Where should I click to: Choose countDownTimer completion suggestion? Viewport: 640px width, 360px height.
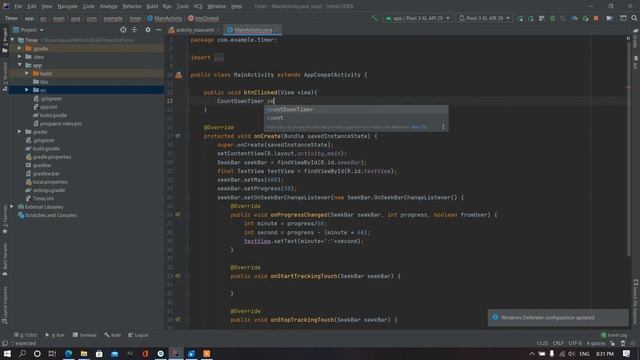(x=356, y=109)
